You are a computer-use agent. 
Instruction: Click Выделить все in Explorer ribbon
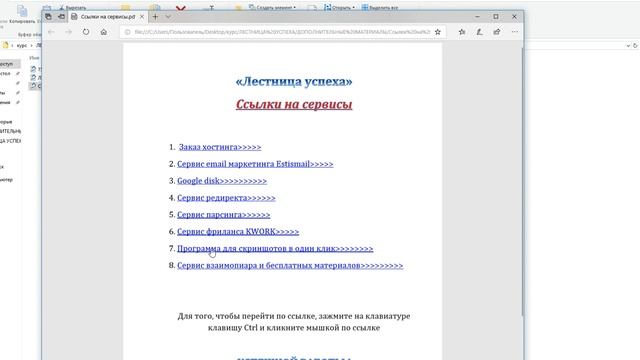point(380,7)
